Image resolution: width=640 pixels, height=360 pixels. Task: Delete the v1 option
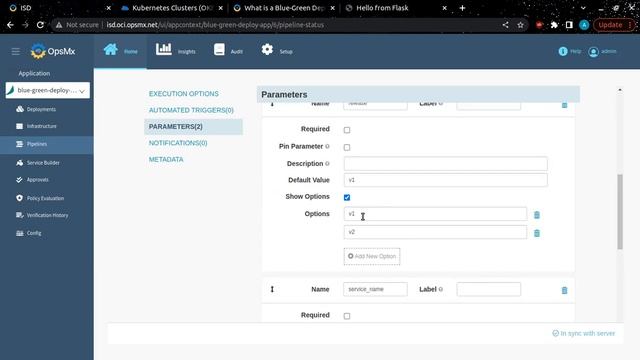coord(537,215)
